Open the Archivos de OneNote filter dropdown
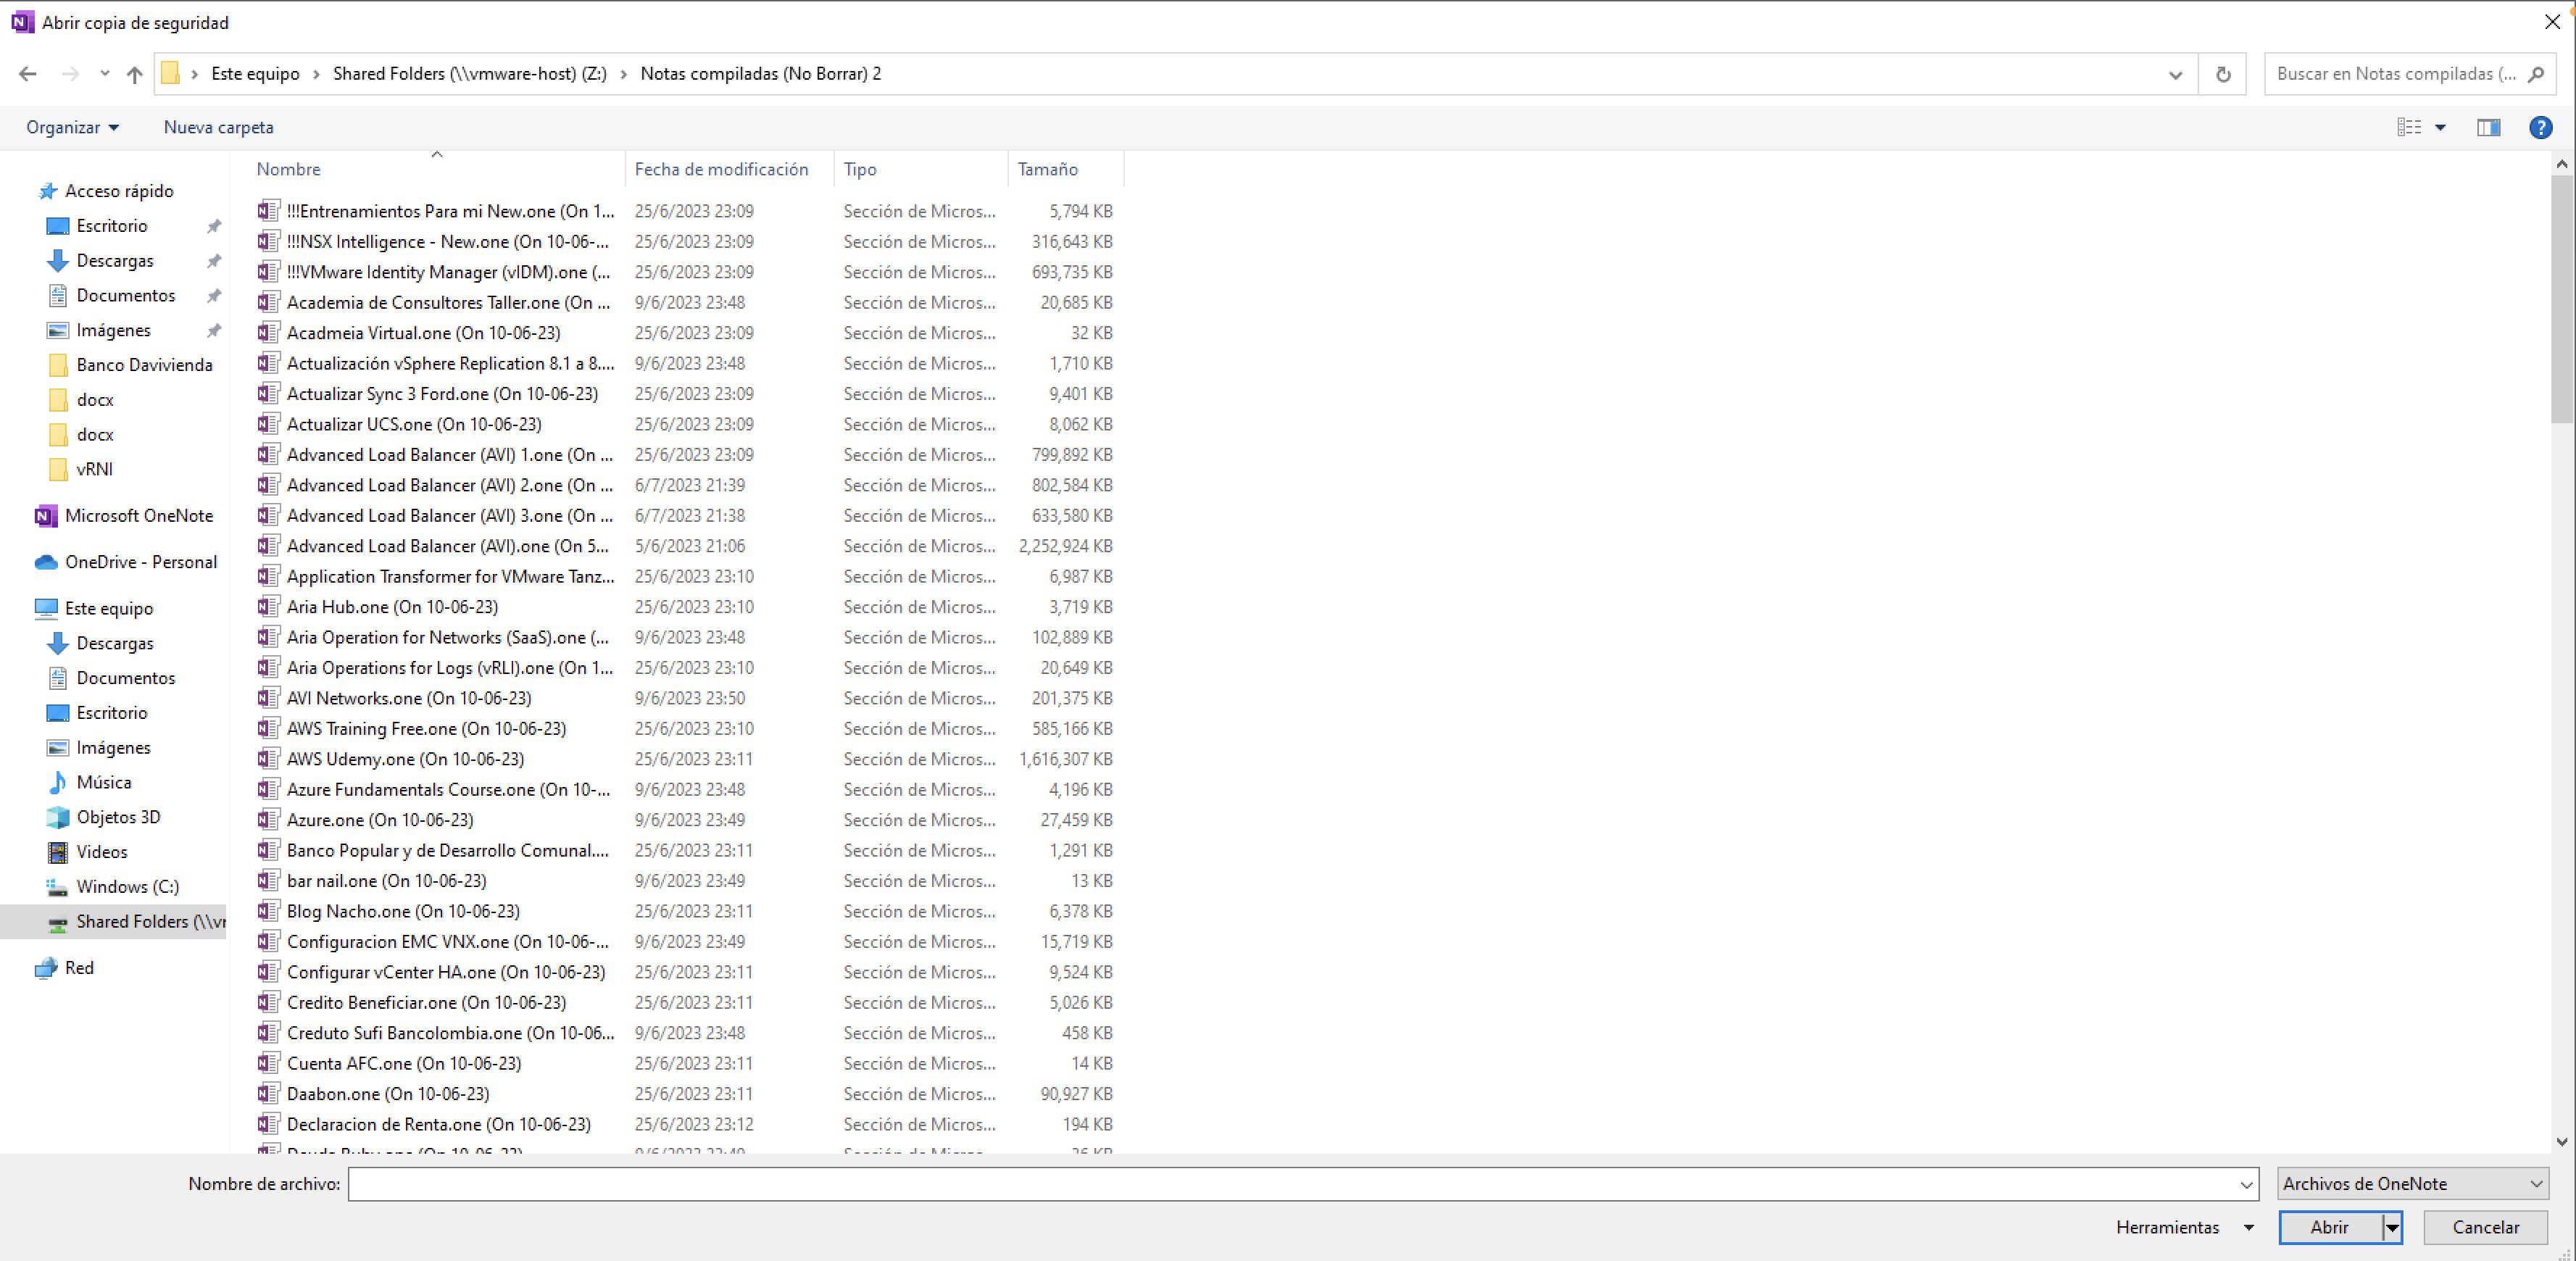 click(2412, 1184)
